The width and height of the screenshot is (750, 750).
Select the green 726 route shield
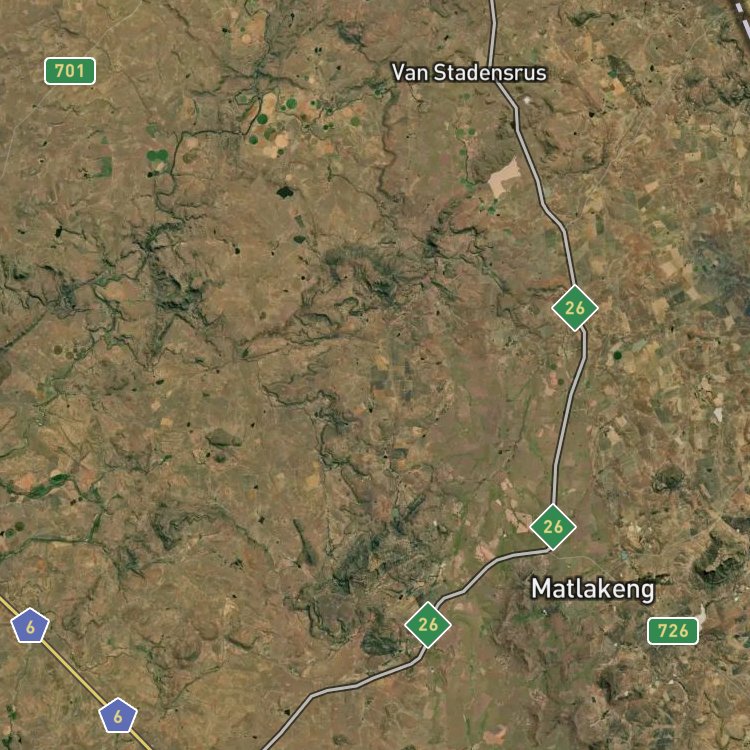(x=673, y=631)
